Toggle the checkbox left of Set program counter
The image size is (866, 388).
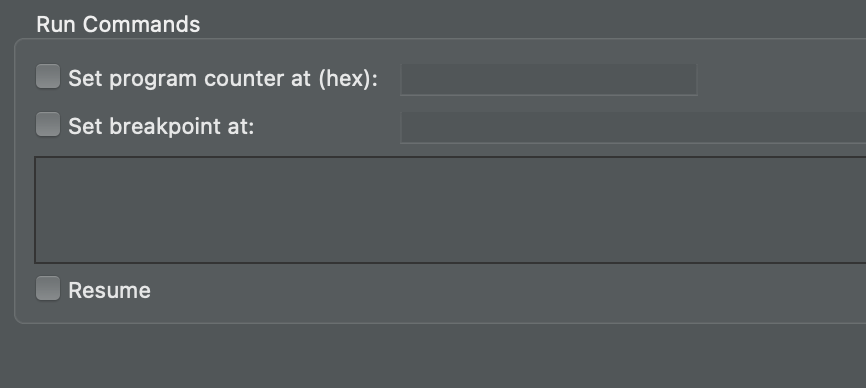coord(48,76)
